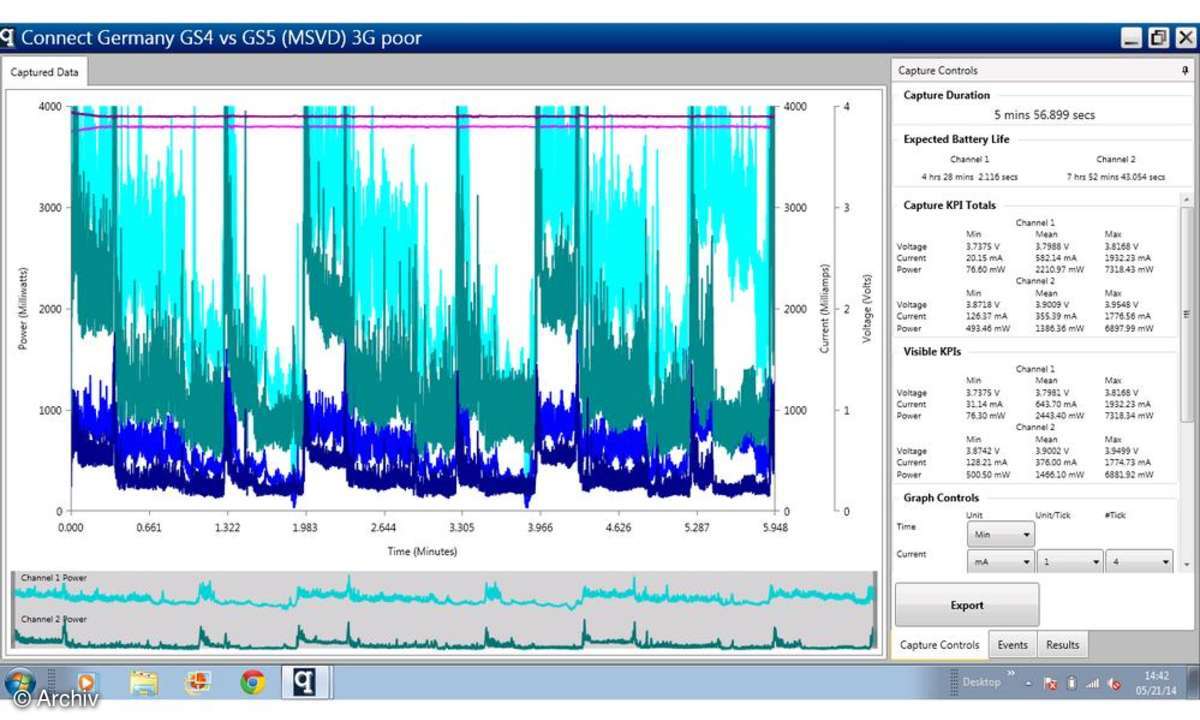Screen dimensions: 1200x720
Task: Select the Captured Data tab
Action: 44,72
